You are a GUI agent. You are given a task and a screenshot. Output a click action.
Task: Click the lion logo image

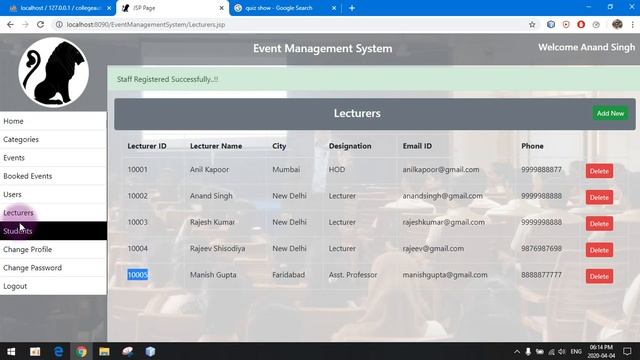coord(53,72)
